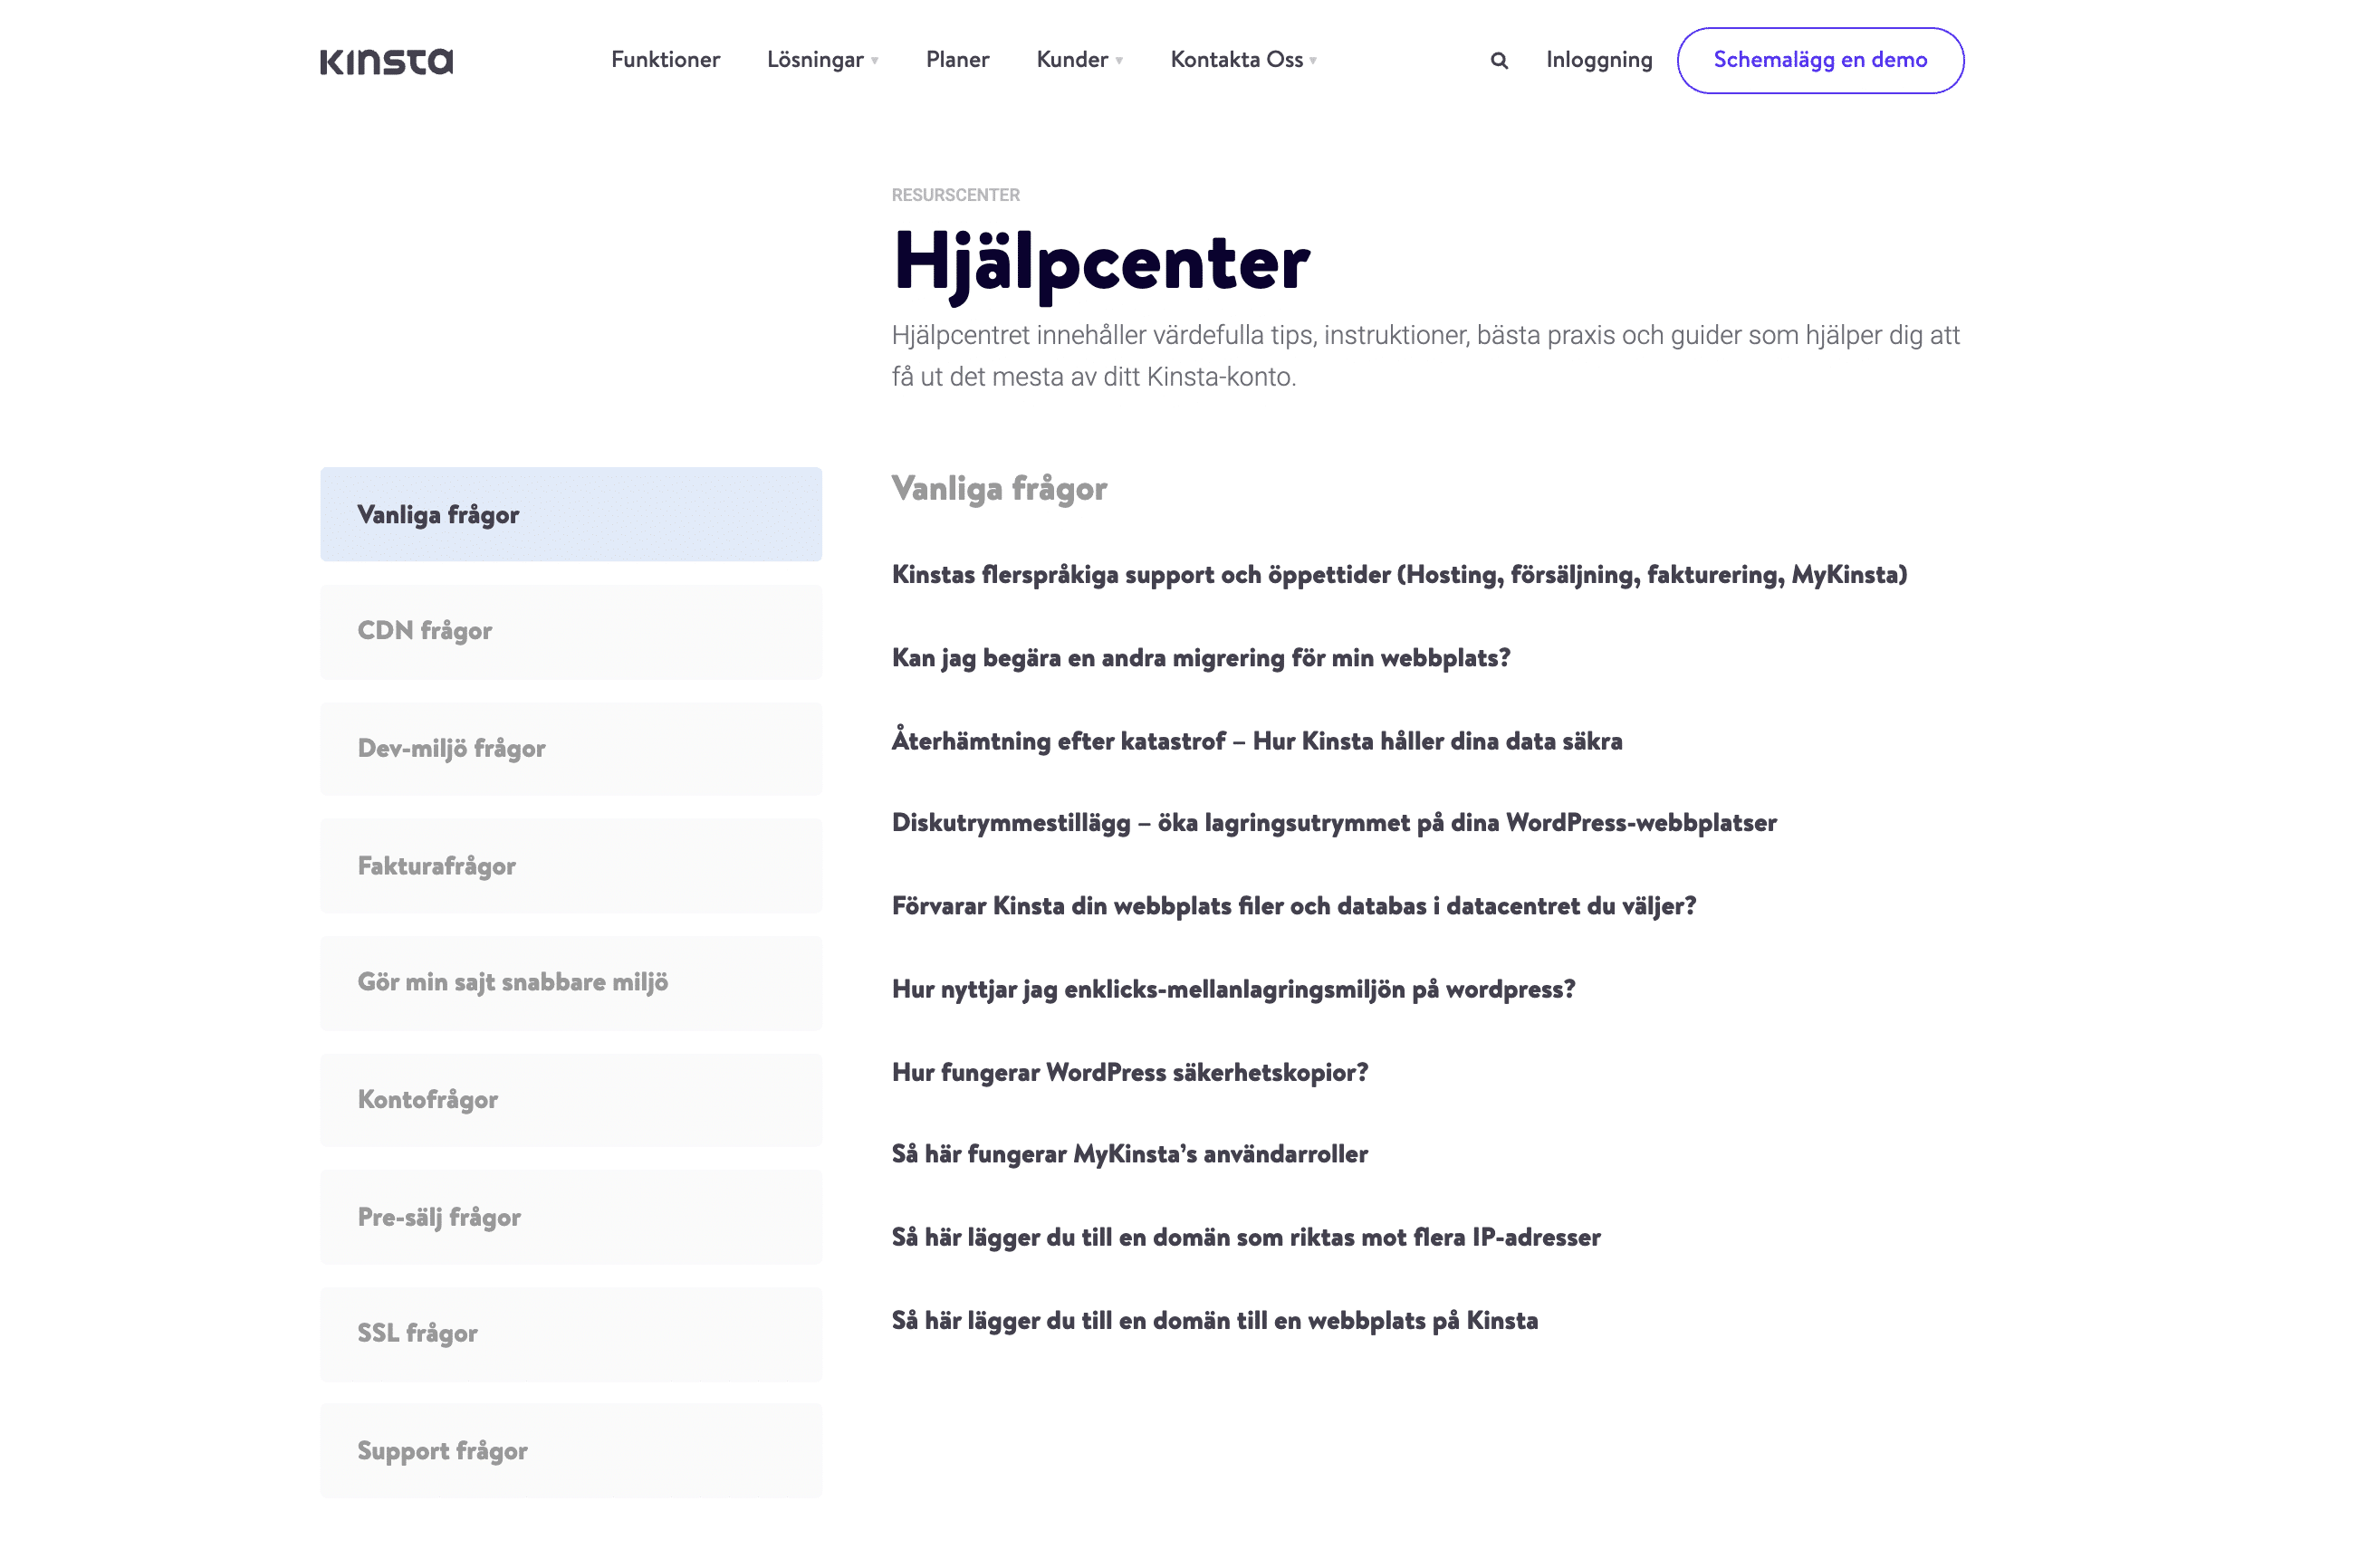Viewport: 2369px width, 1568px height.
Task: Open the Resurscenter breadcrumb link
Action: click(x=955, y=195)
